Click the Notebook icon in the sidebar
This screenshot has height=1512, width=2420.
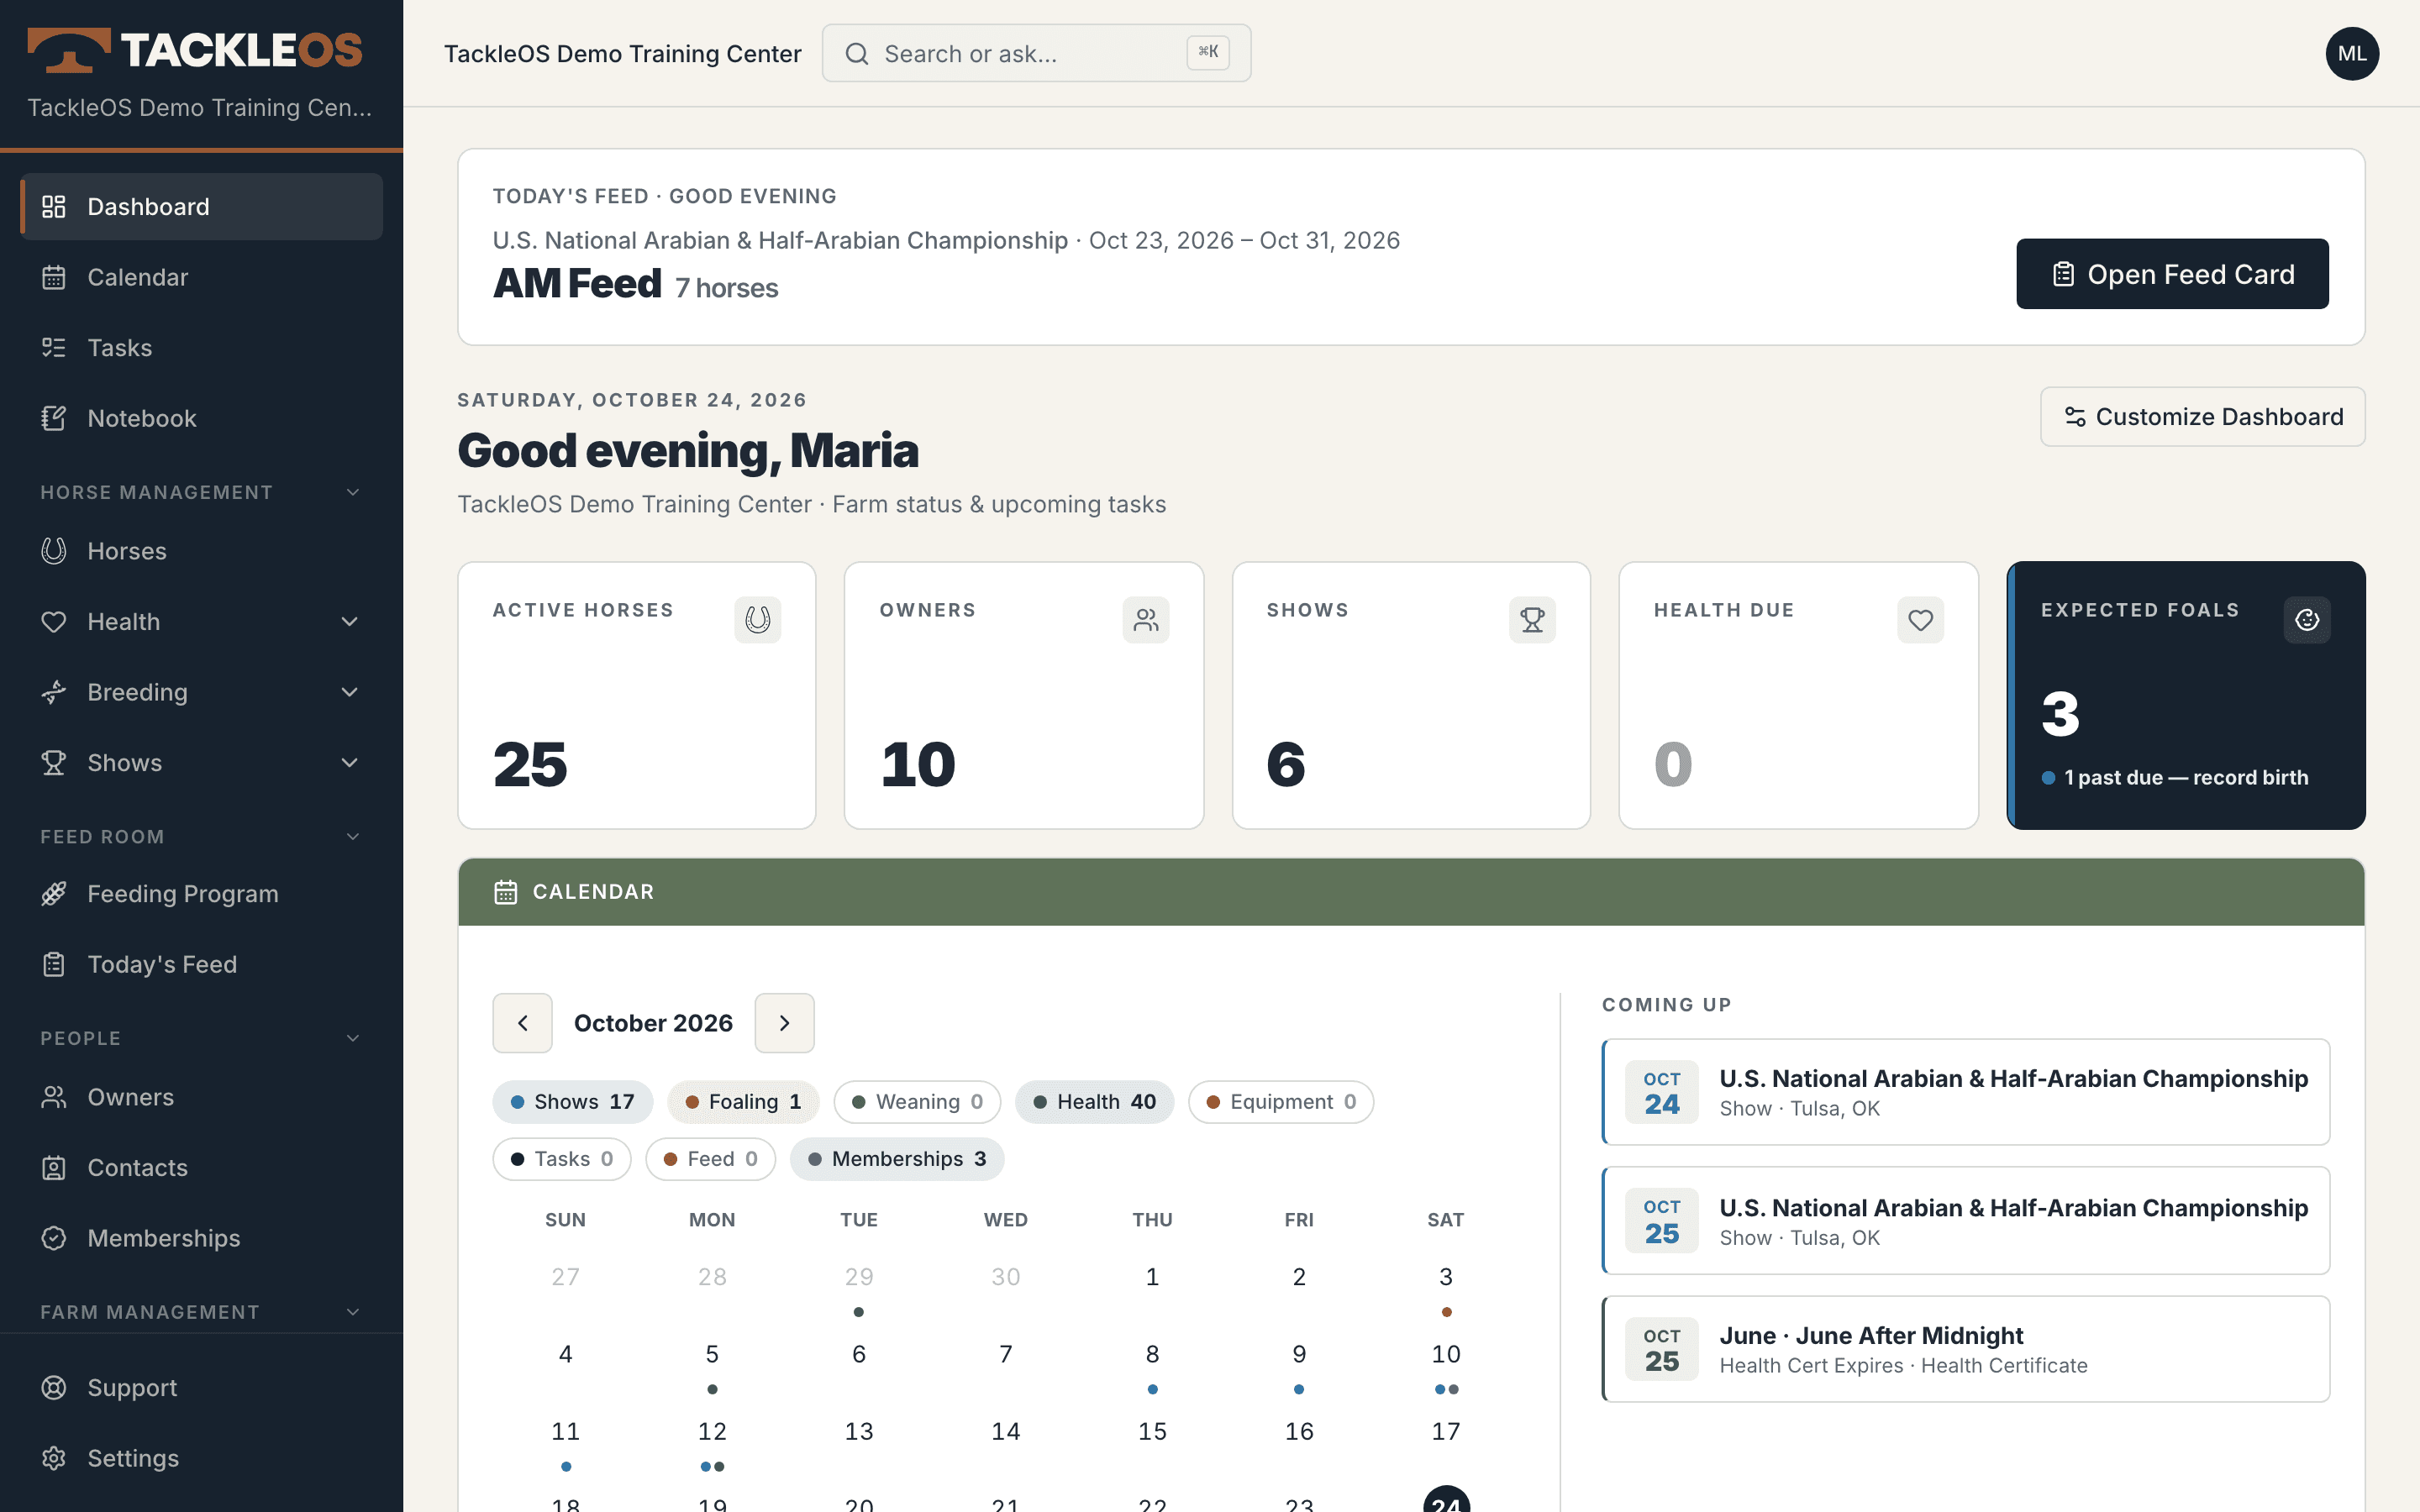click(x=54, y=418)
